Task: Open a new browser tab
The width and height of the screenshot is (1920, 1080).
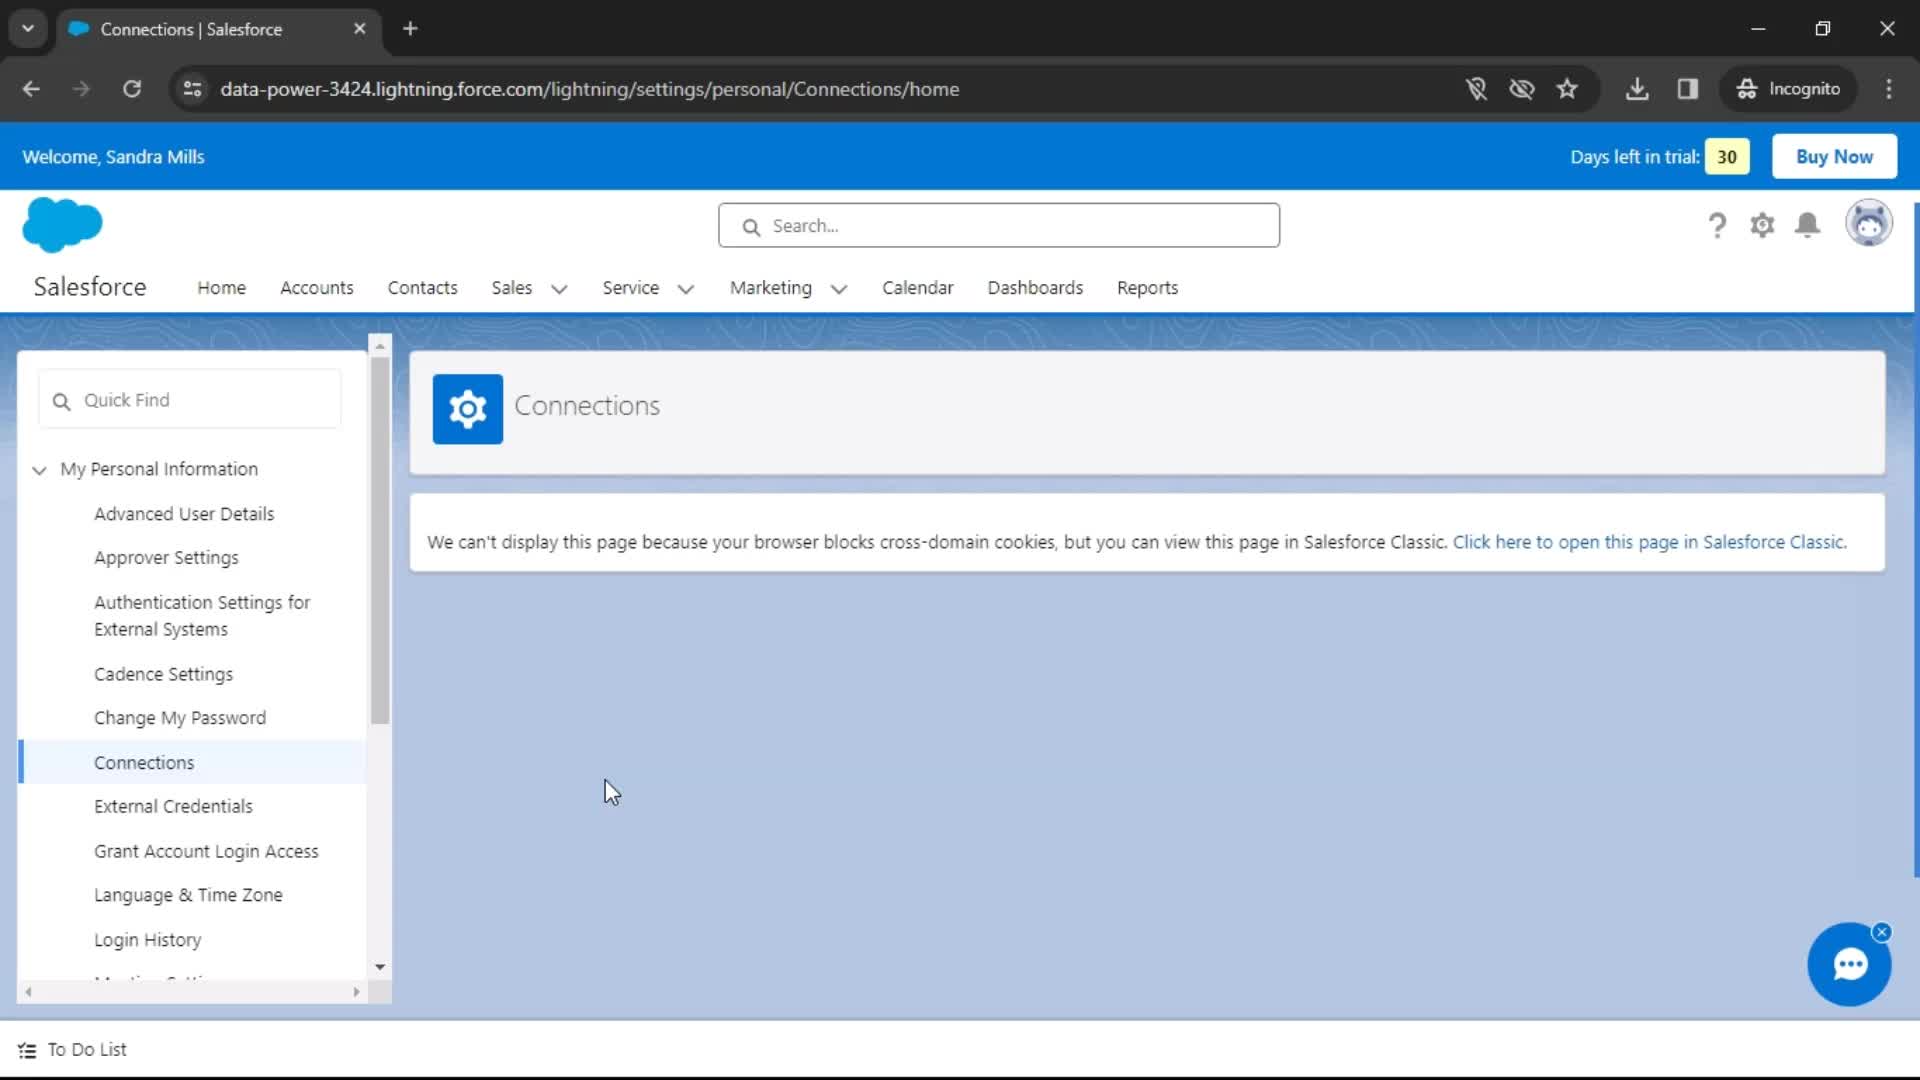Action: (x=410, y=29)
